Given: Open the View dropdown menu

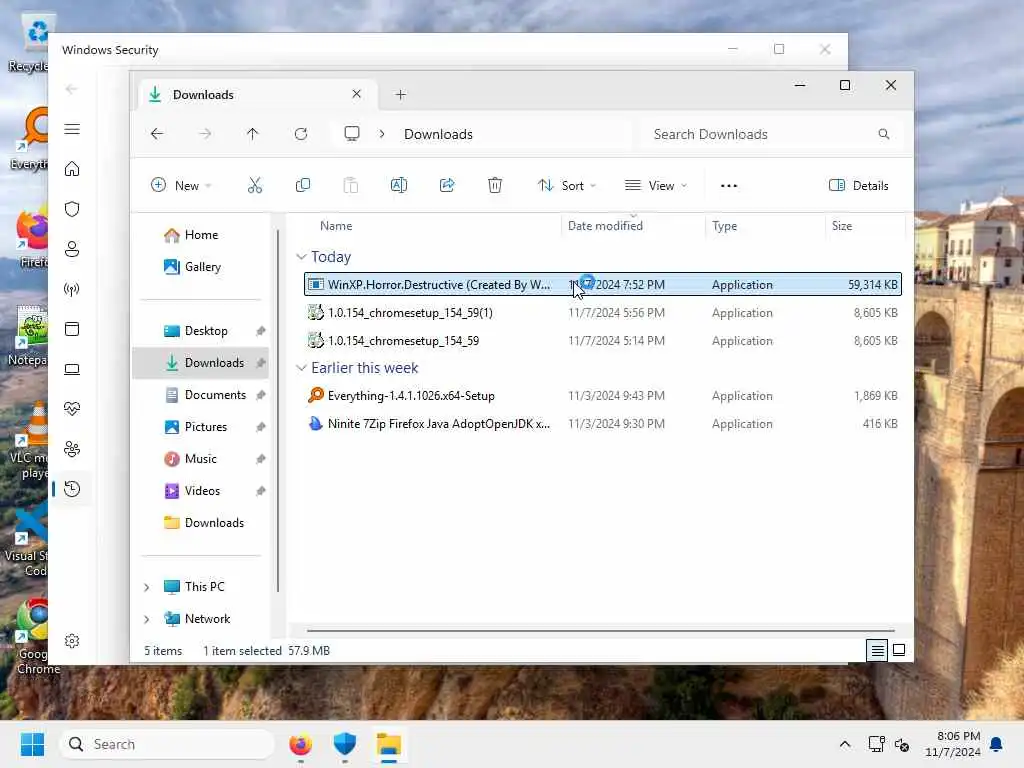Looking at the screenshot, I should click(x=656, y=185).
